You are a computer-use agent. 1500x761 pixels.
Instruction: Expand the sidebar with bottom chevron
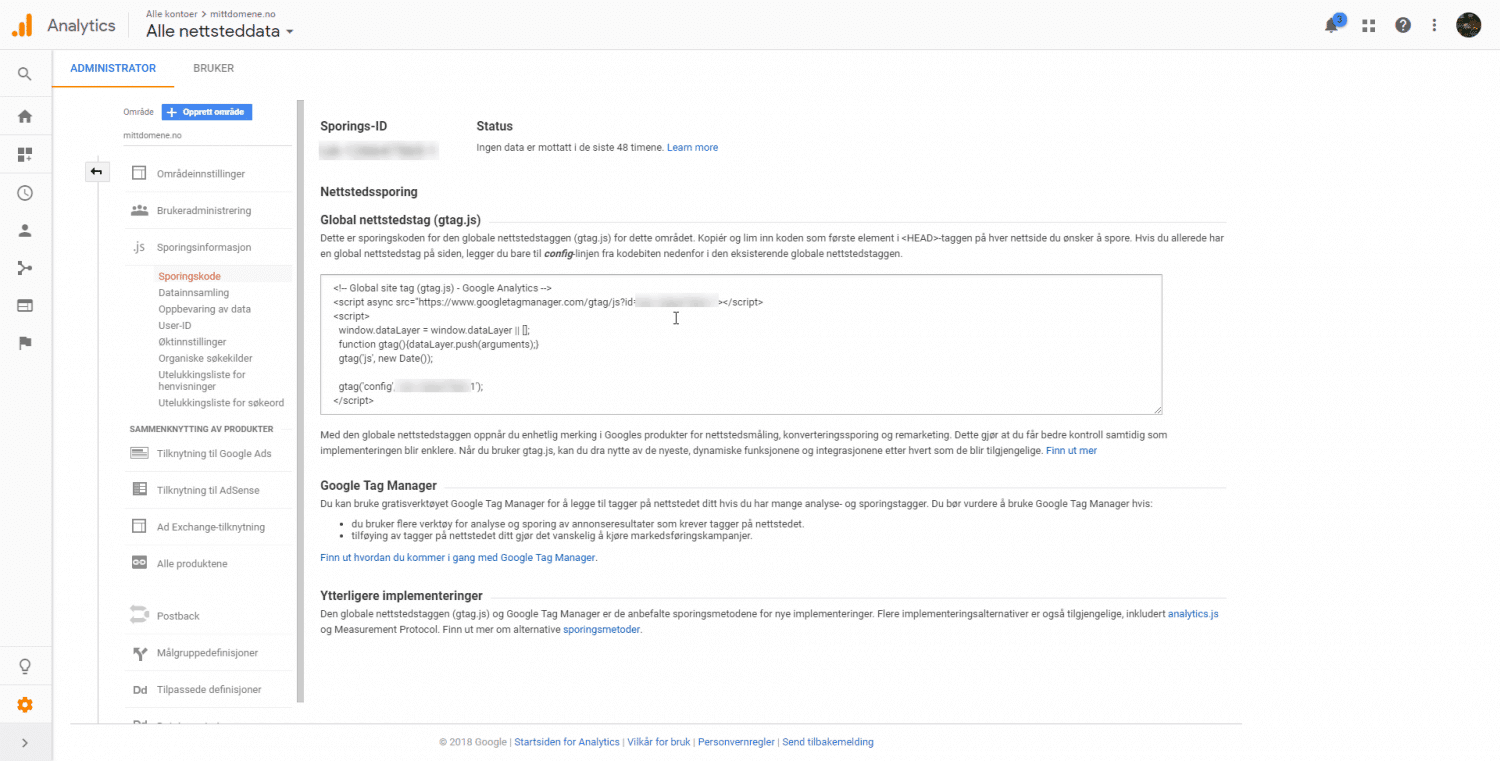(25, 743)
